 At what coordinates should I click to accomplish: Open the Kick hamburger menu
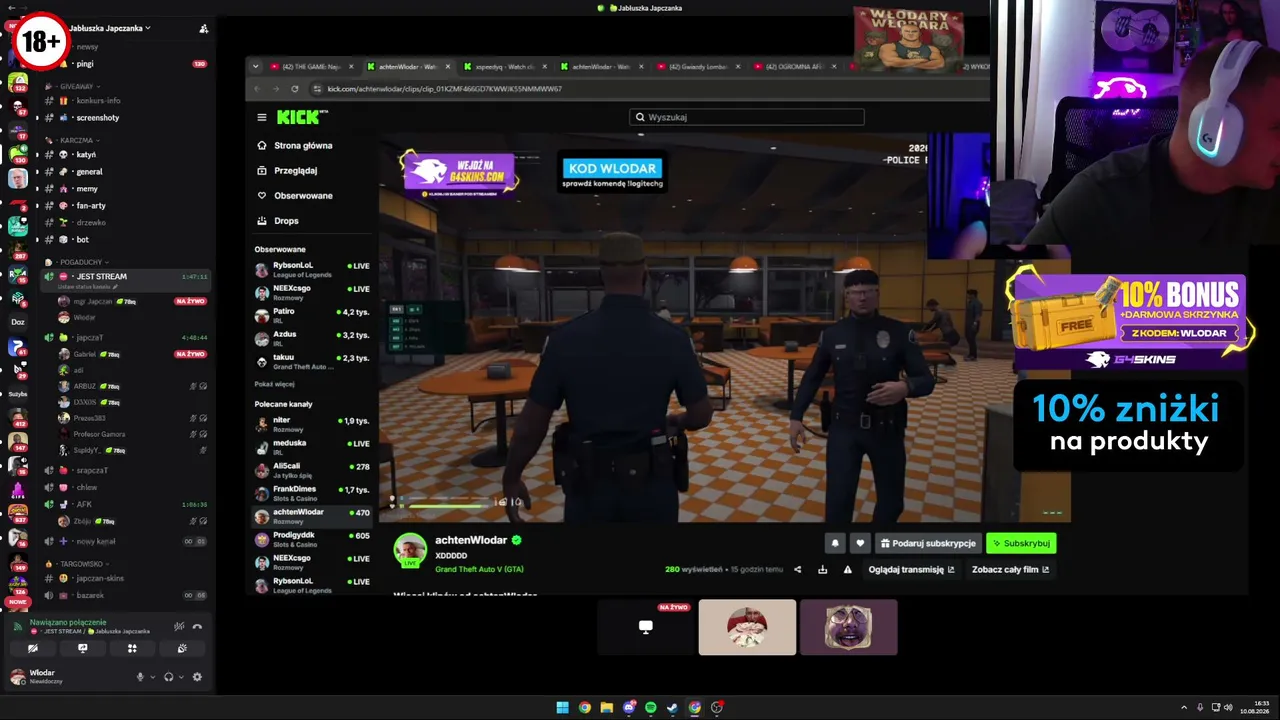pyautogui.click(x=262, y=117)
